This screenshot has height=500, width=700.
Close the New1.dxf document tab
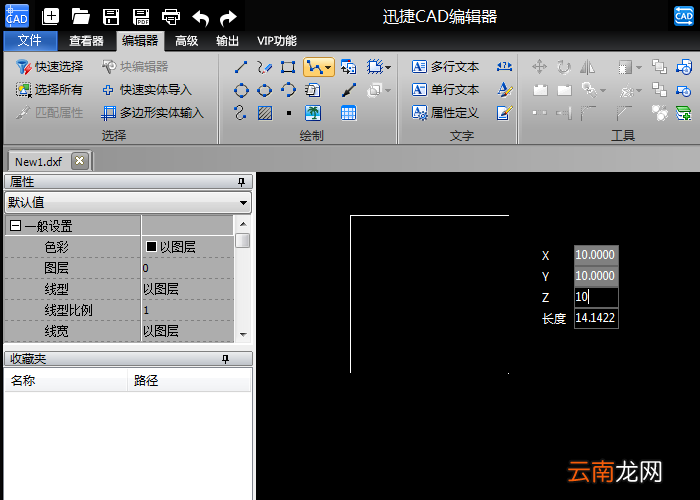click(x=79, y=161)
